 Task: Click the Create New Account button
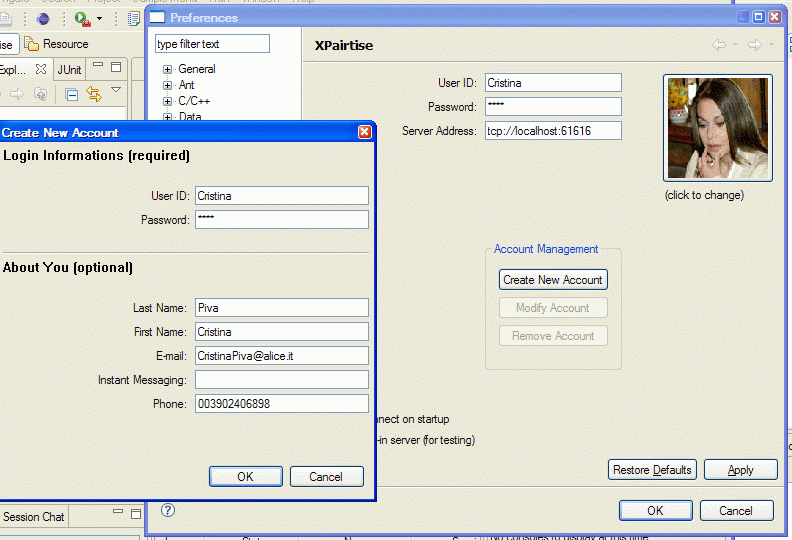(553, 280)
